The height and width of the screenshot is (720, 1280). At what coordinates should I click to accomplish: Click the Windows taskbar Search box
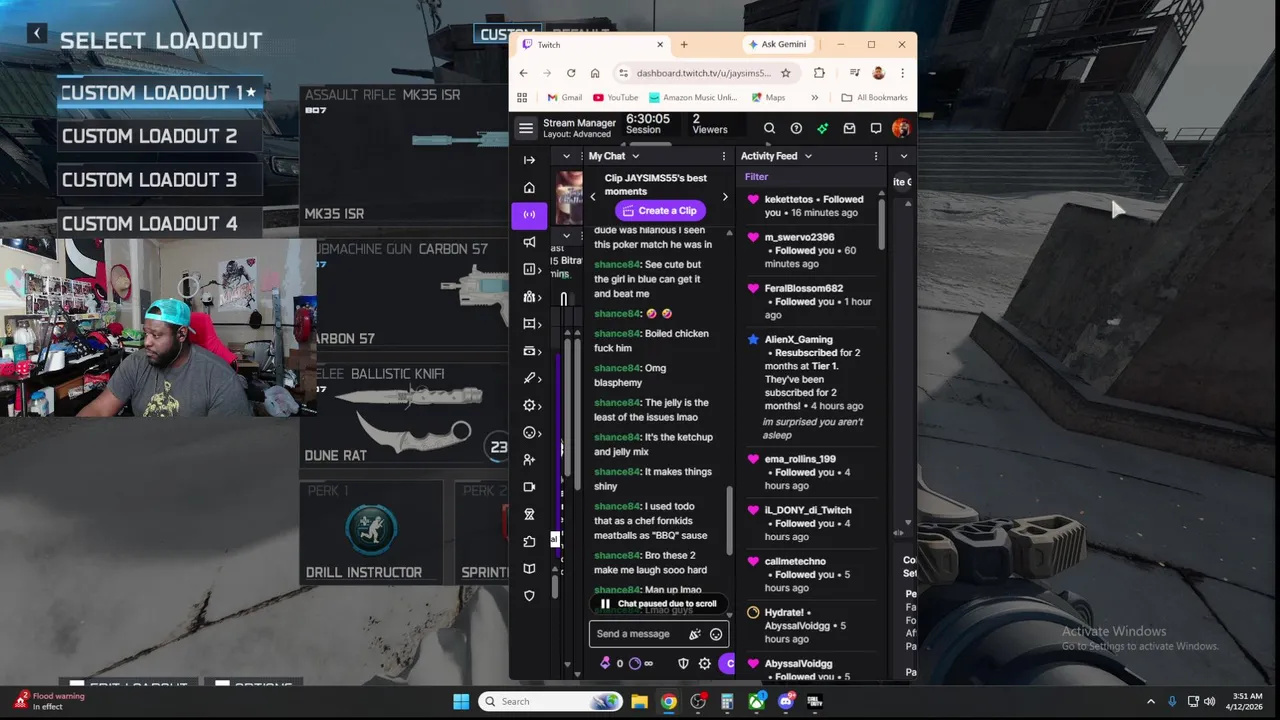coord(549,701)
